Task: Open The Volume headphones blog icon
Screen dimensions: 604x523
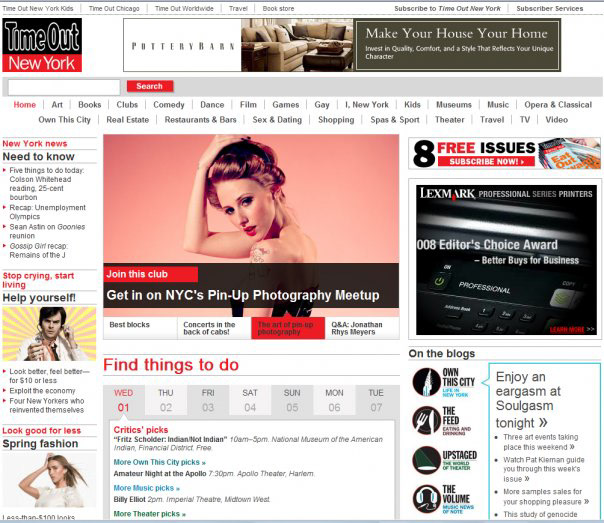Action: coord(426,499)
